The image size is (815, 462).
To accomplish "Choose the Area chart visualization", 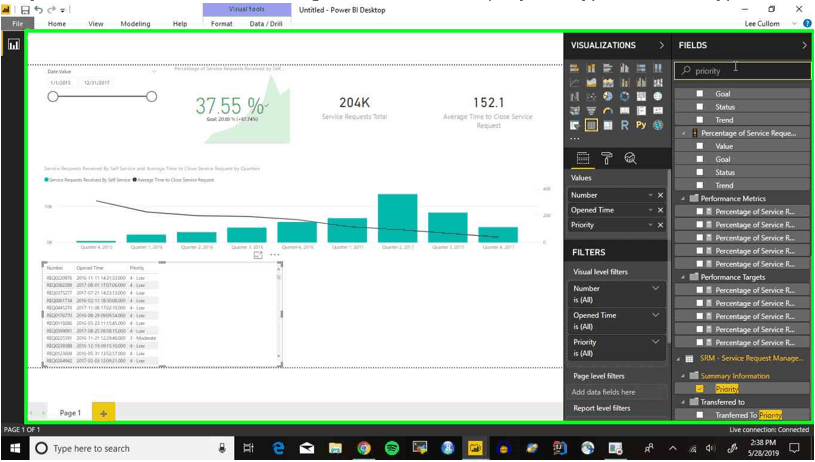I will (x=591, y=82).
